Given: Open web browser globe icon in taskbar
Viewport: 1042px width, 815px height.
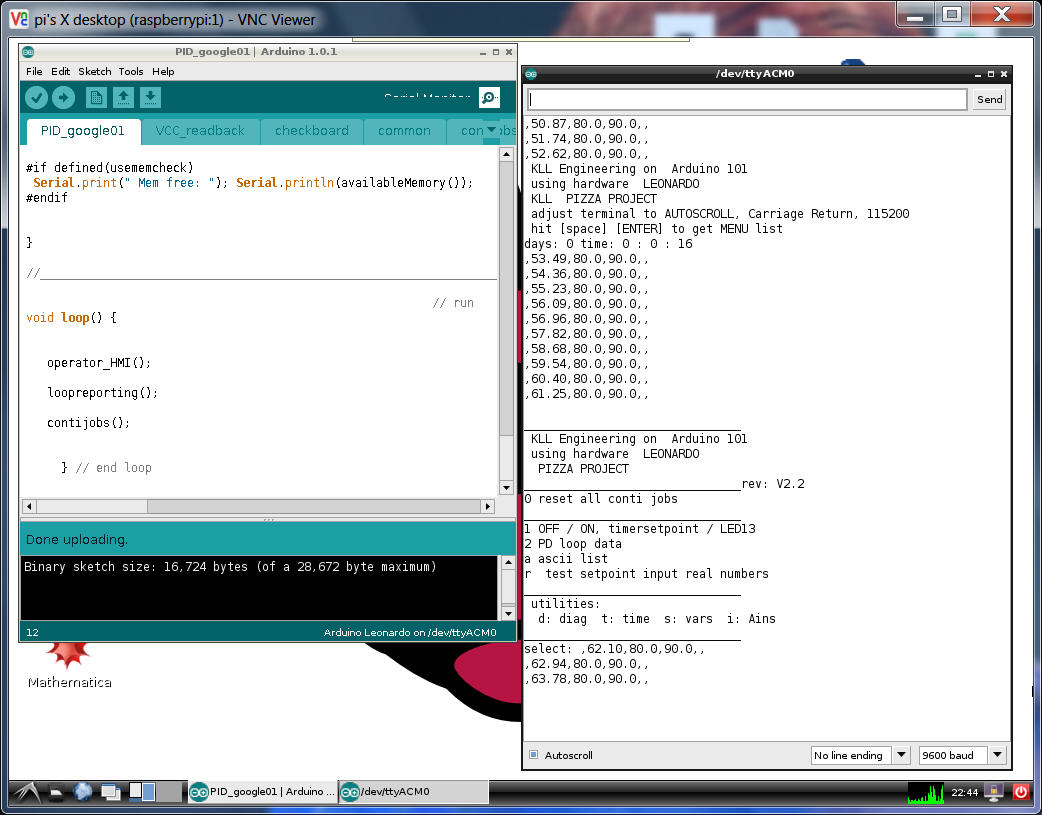Looking at the screenshot, I should coord(84,792).
